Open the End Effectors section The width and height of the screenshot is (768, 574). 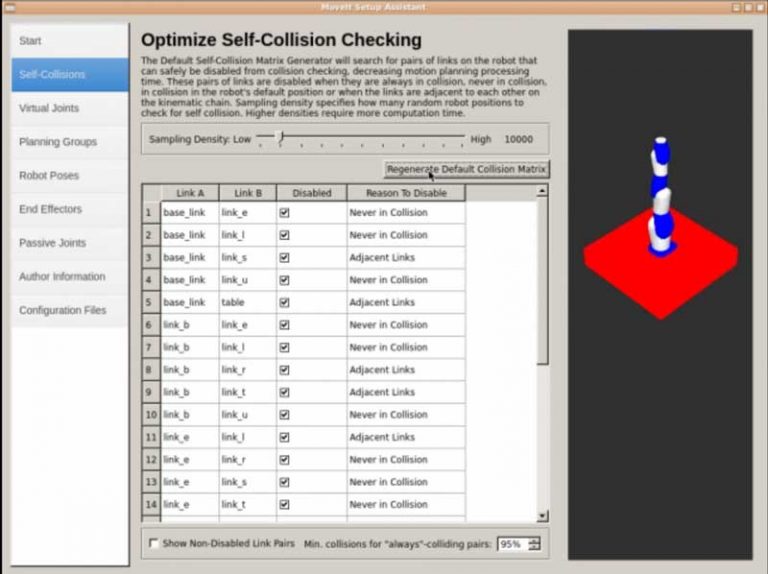[x=70, y=209]
